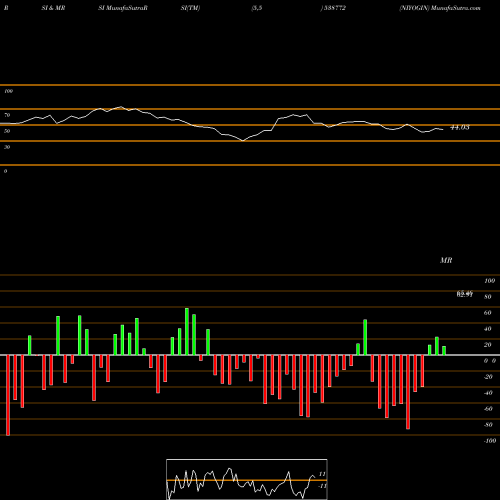This screenshot has height=500, width=500.
Task: Click the SI & MR header label
Action: click(x=53, y=8)
